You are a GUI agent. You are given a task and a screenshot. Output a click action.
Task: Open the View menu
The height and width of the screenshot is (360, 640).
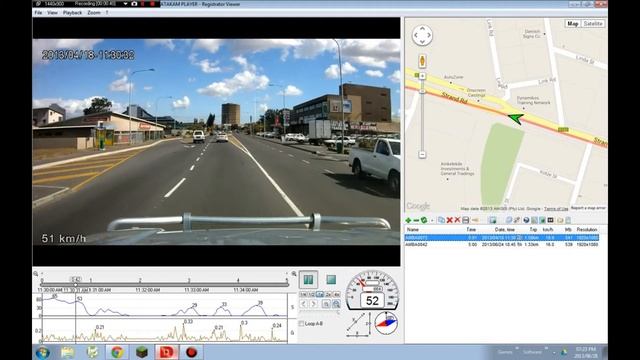(x=52, y=13)
